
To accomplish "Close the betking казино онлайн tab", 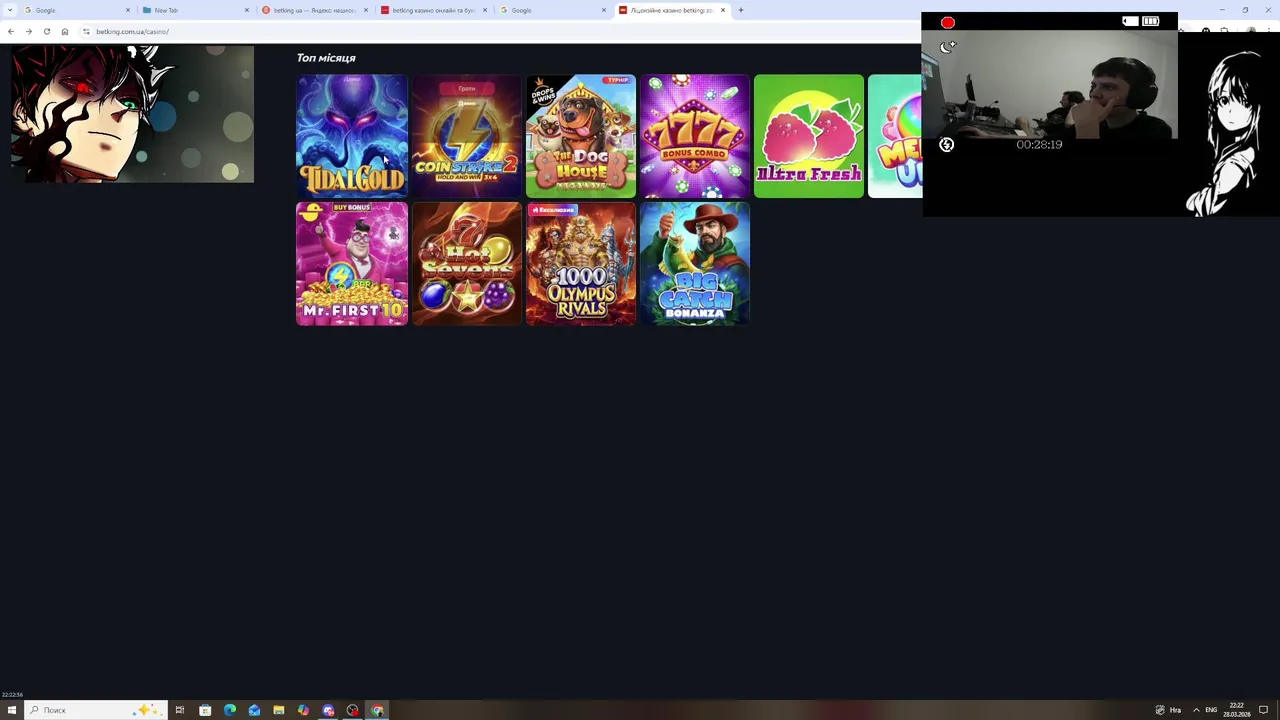I will pos(485,10).
